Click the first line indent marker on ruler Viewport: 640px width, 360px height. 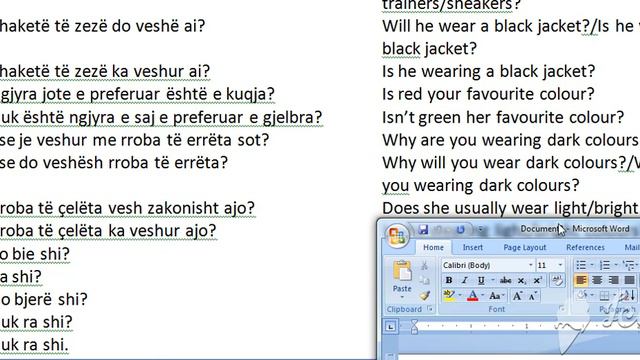(414, 323)
